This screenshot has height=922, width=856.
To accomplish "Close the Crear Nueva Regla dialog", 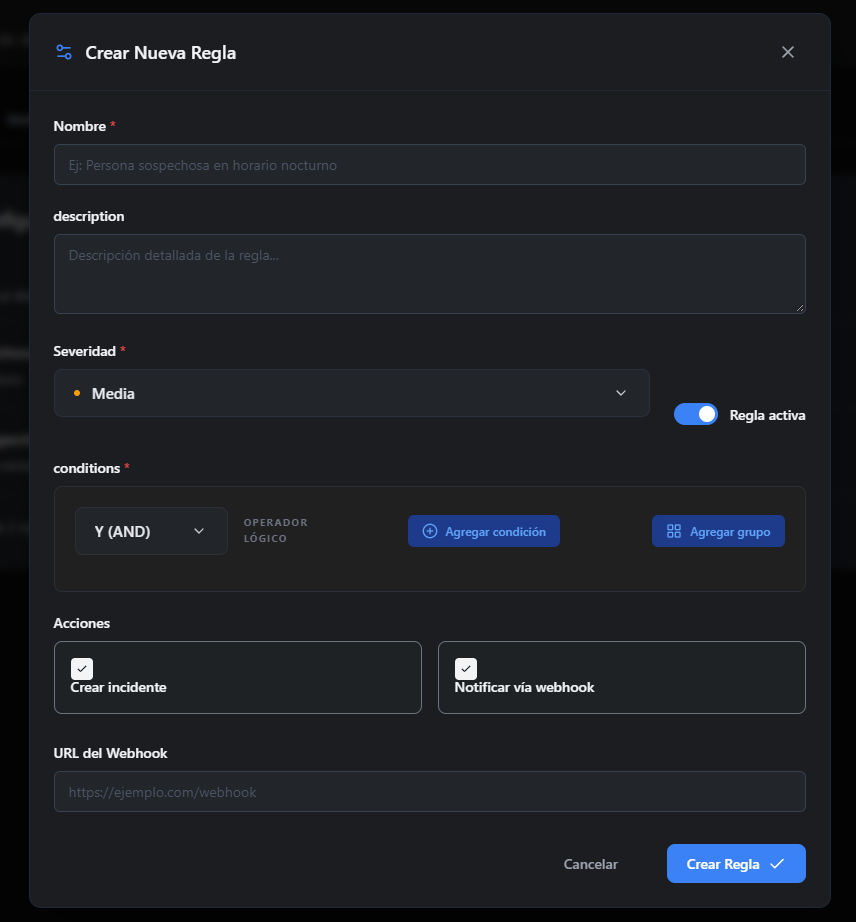I will pos(788,52).
